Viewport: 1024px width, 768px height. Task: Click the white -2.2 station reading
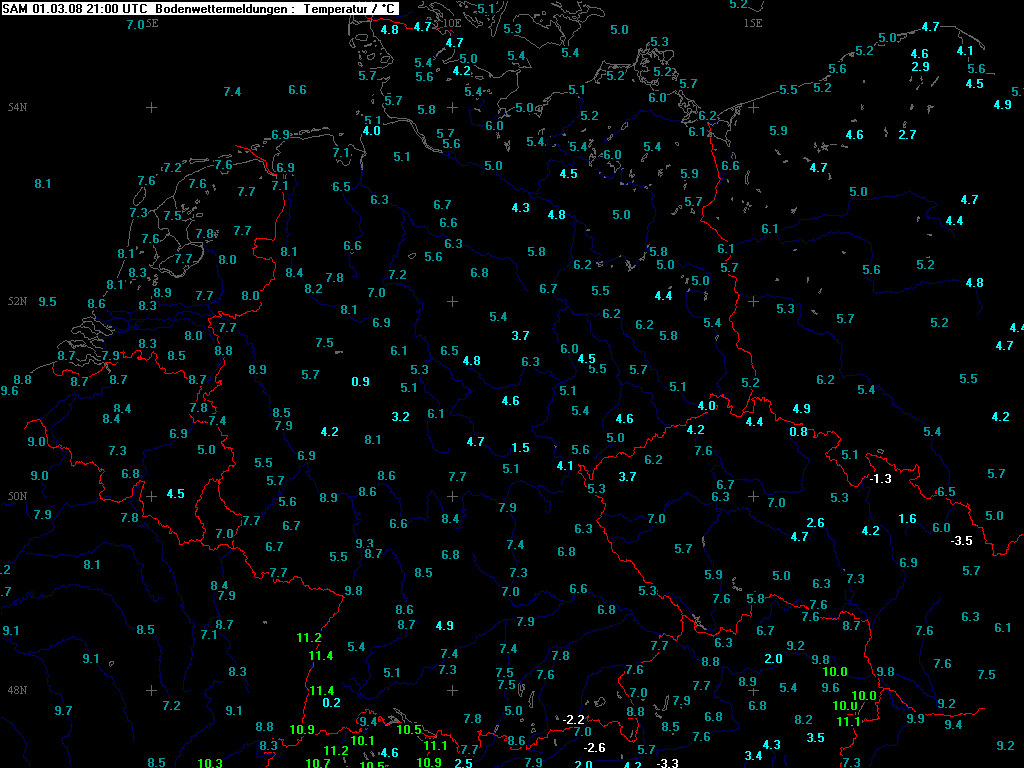573,720
